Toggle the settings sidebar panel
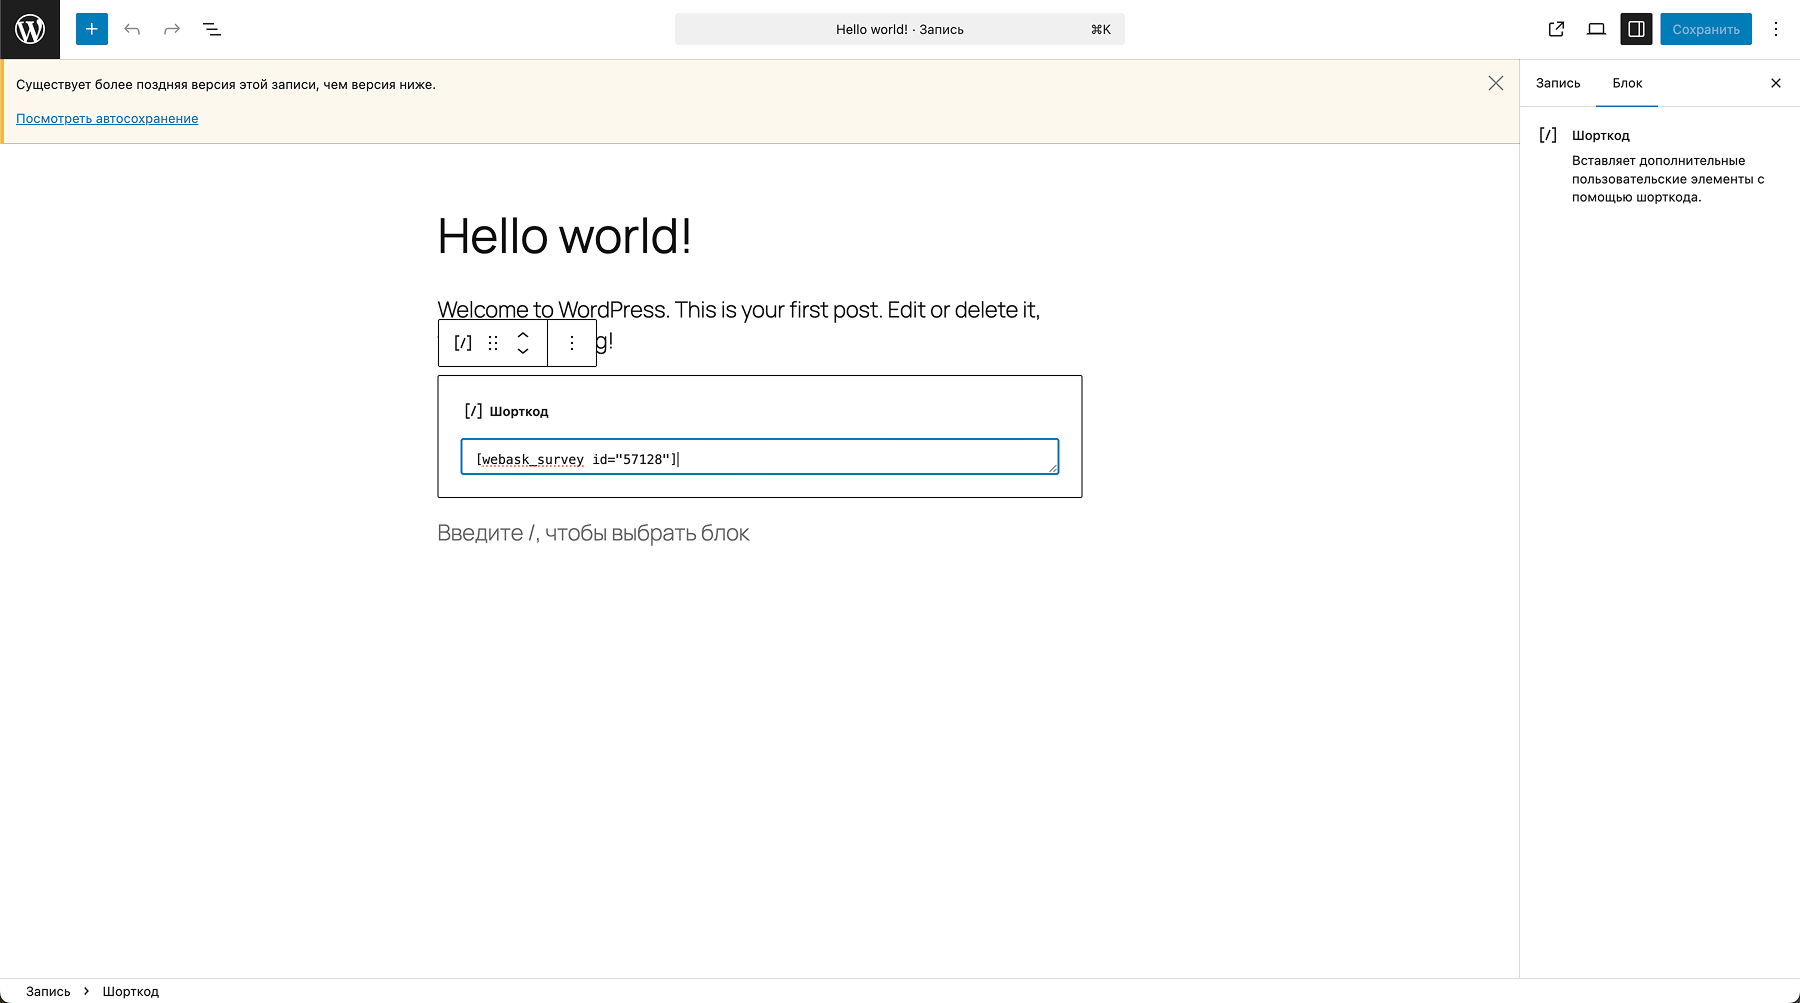The width and height of the screenshot is (1800, 1003). (x=1636, y=29)
